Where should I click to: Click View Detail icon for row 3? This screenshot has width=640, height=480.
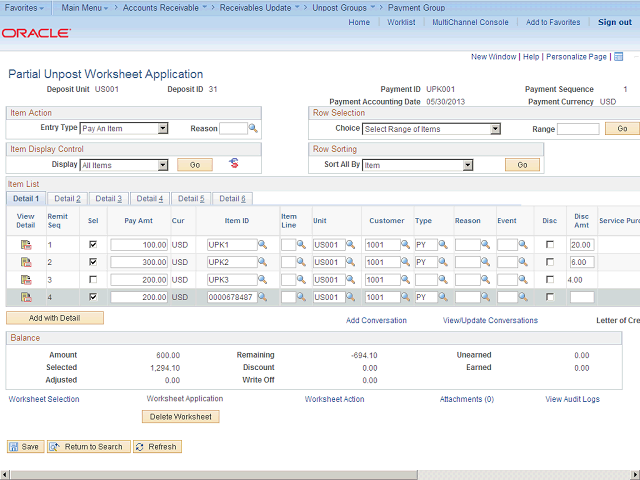[x=25, y=280]
